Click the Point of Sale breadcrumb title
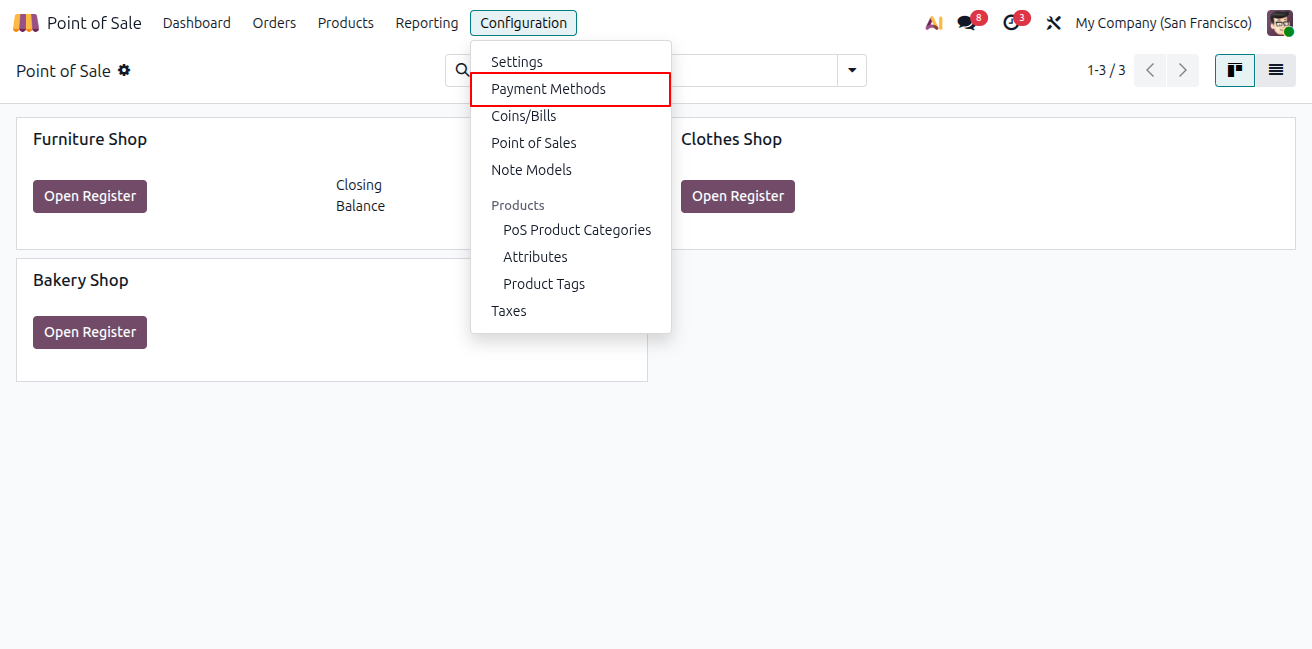 click(x=63, y=71)
